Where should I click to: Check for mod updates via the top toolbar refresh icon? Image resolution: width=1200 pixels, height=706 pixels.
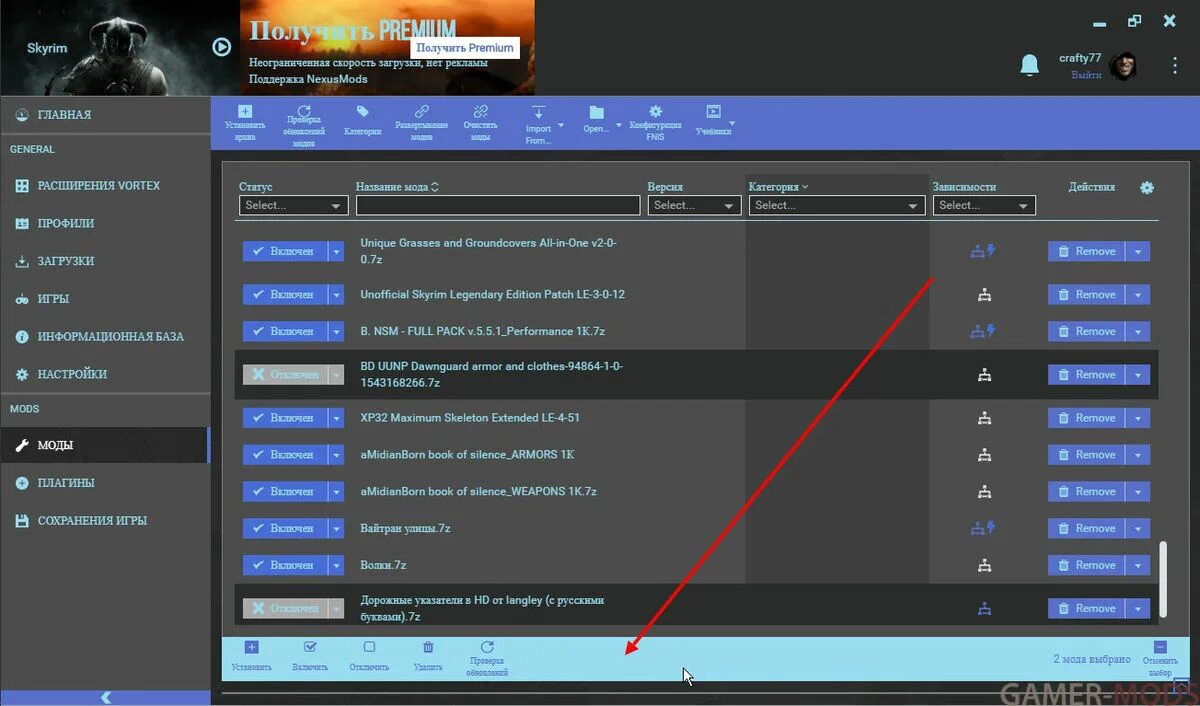(x=304, y=110)
